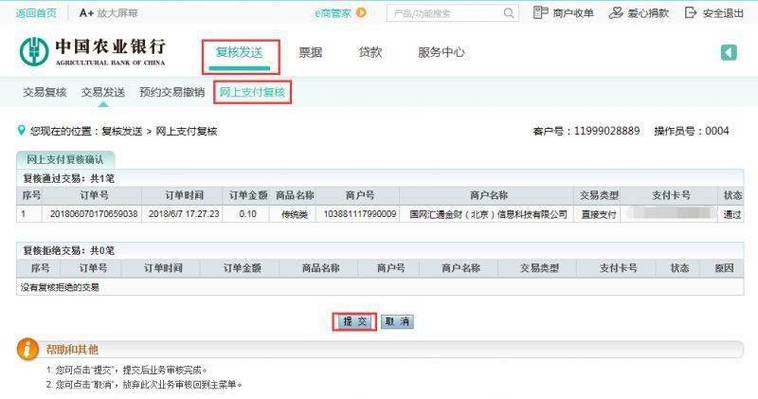758x399 pixels.
Task: Click the 传统类 product name cell
Action: point(294,214)
